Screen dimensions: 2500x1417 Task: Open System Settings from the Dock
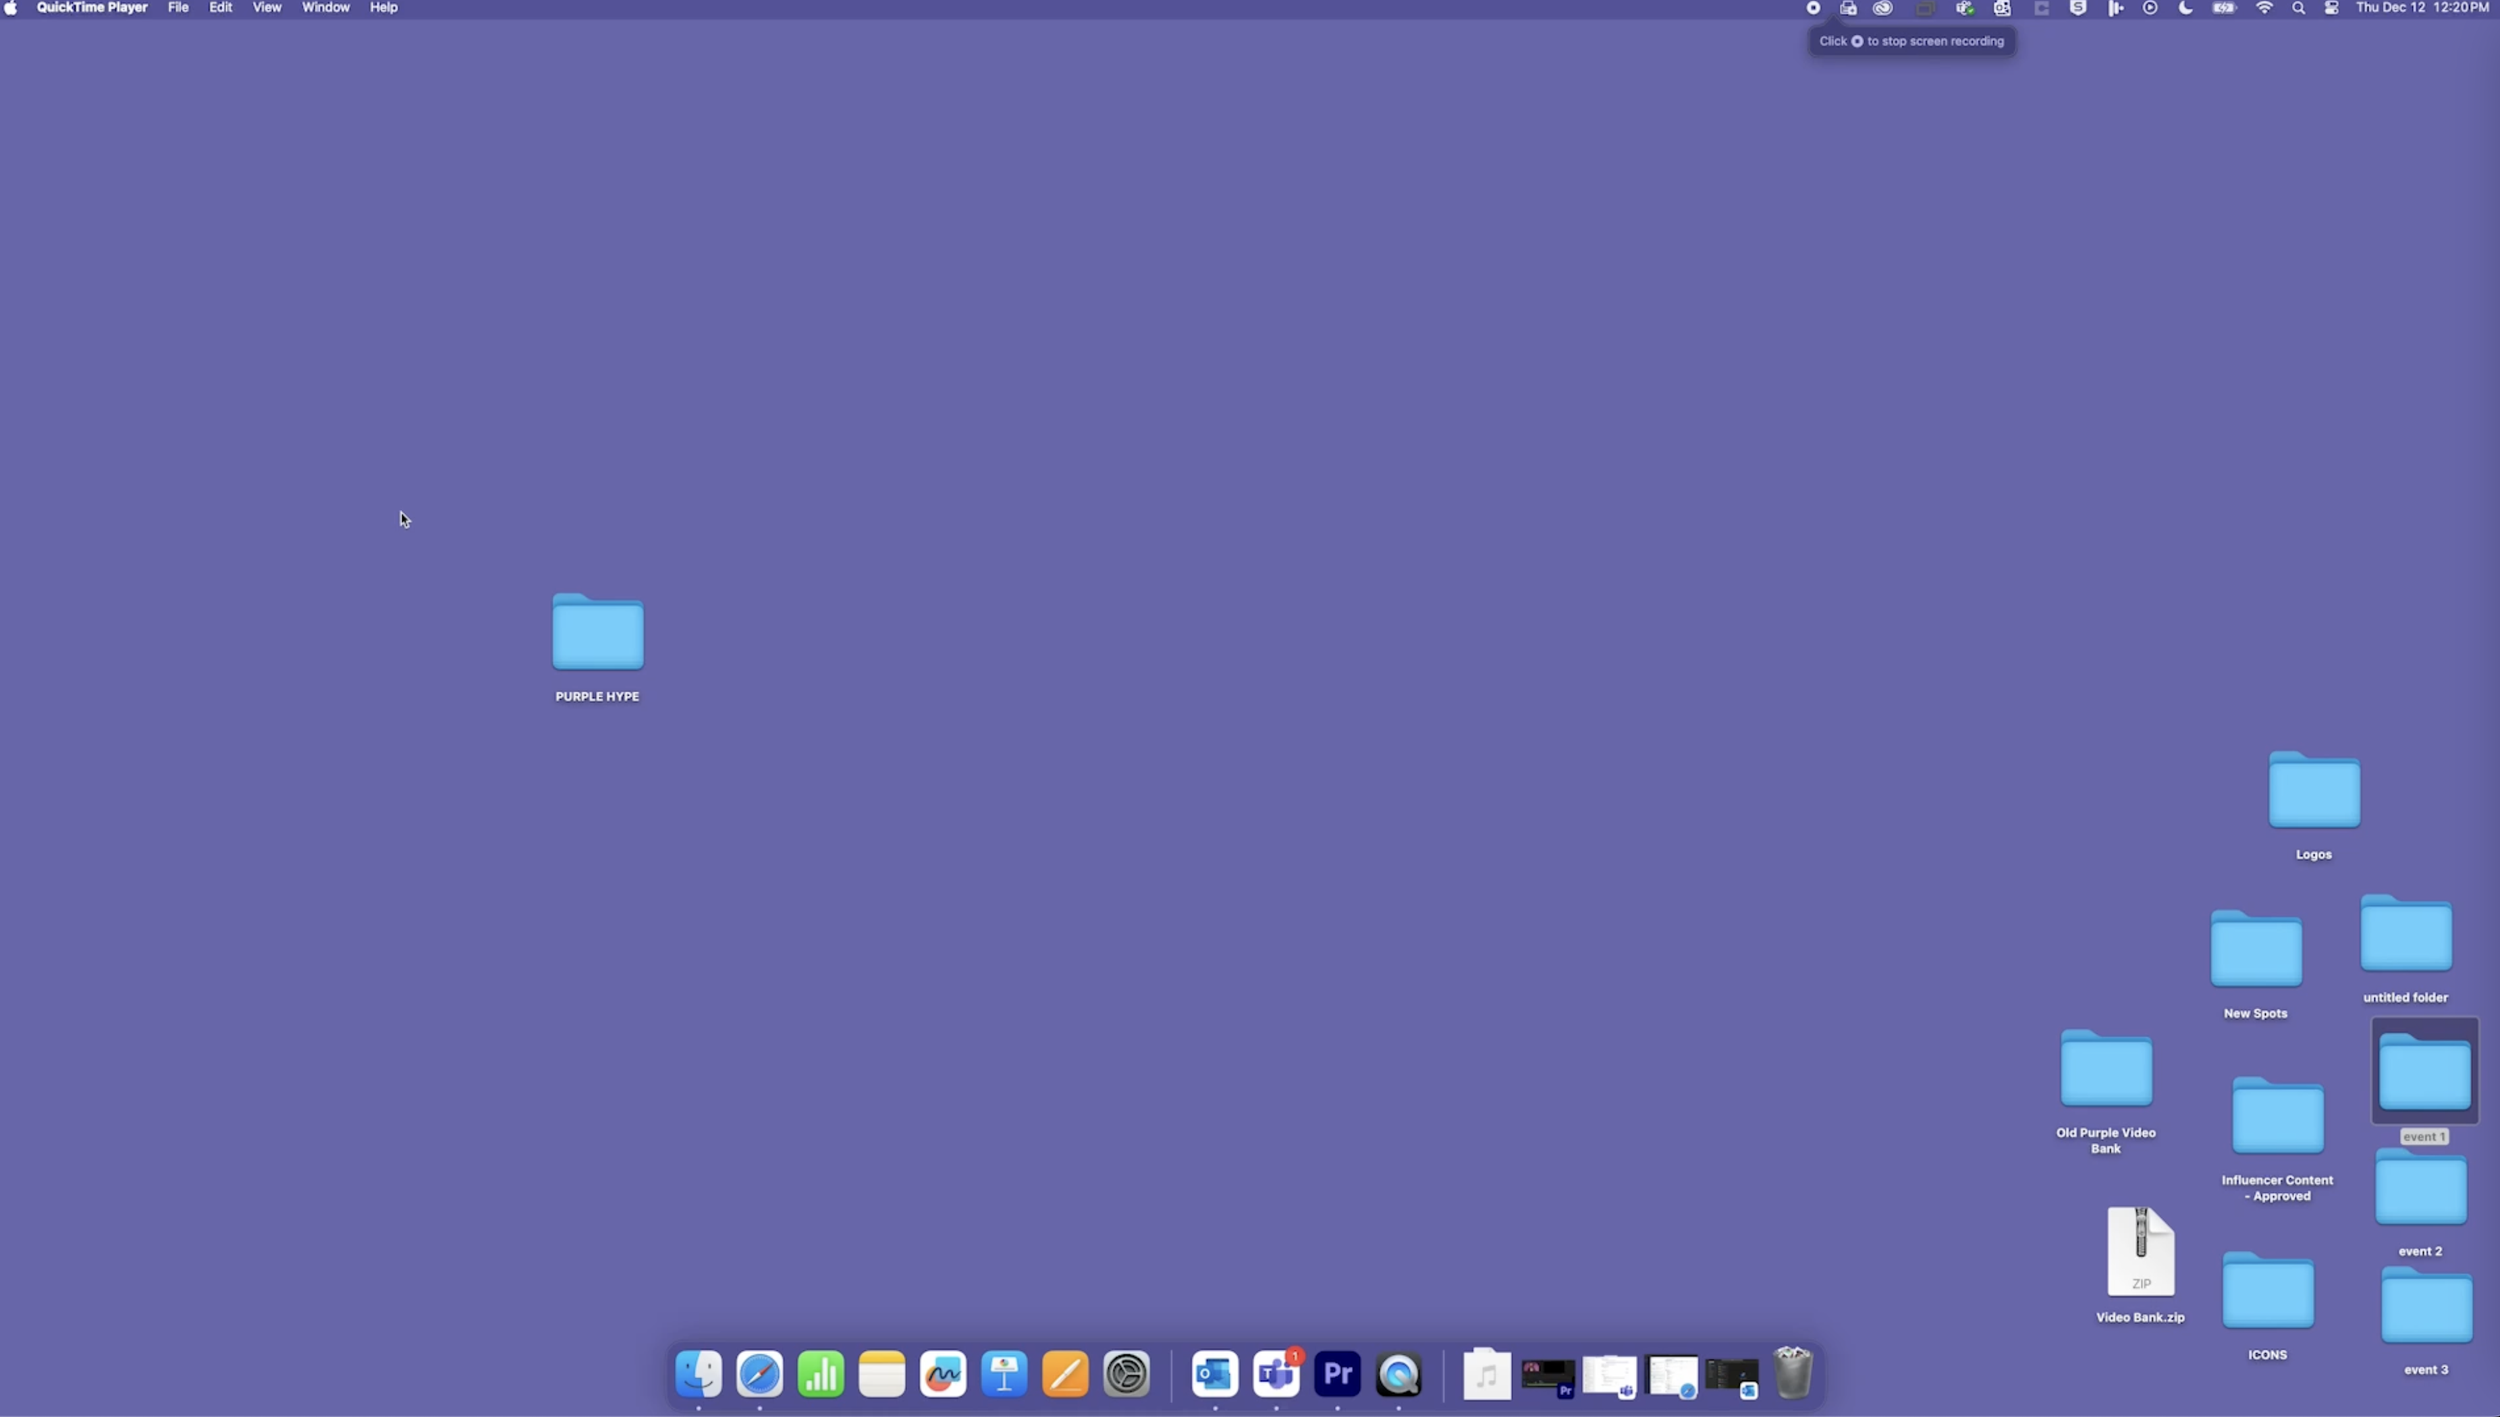pos(1126,1374)
